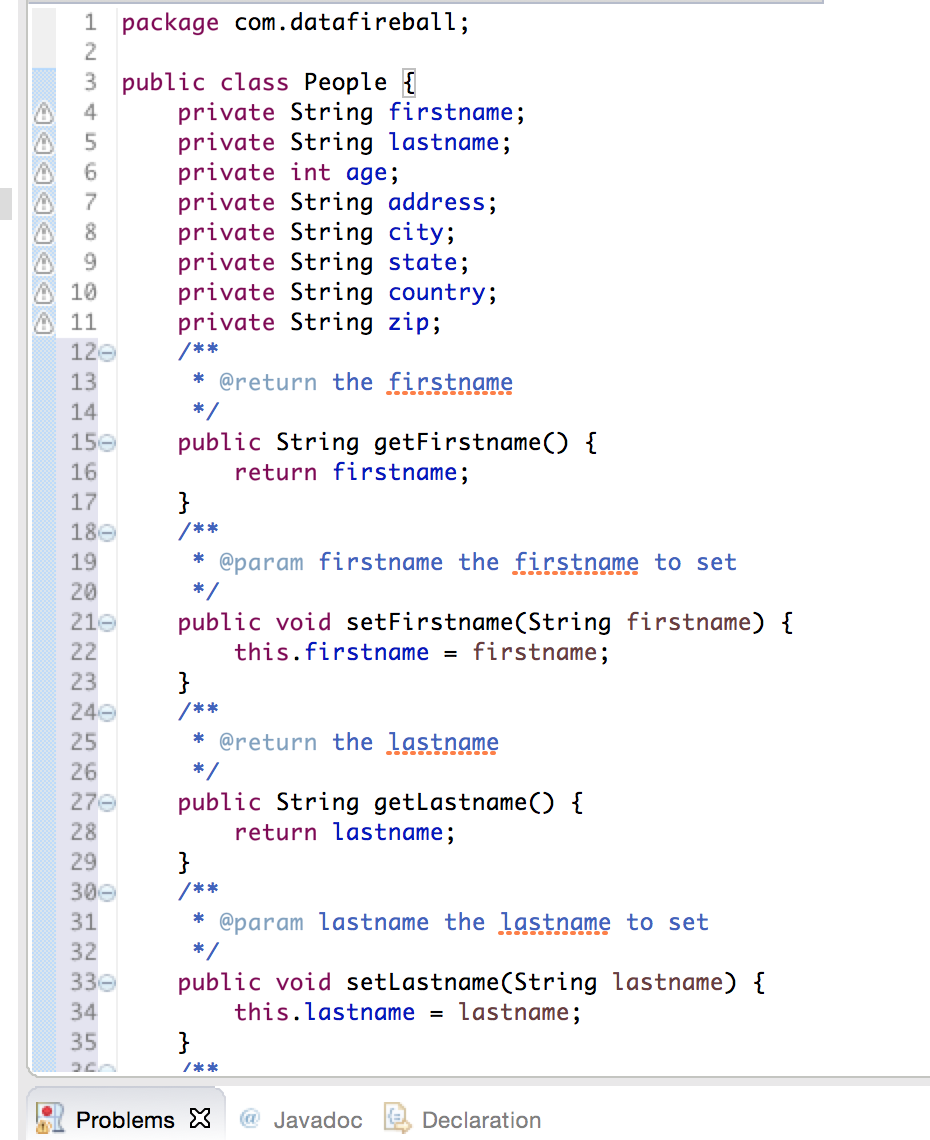Close the Problems view tab
930x1140 pixels.
coord(200,1117)
